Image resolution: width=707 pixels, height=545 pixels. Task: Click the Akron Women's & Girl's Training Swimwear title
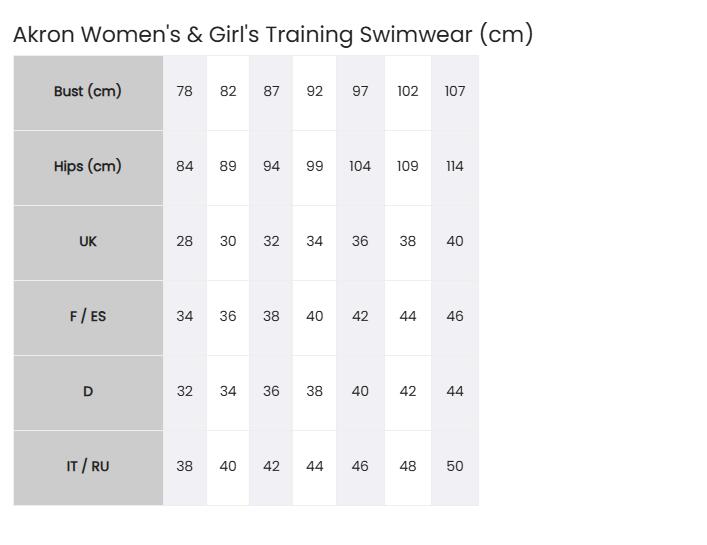273,35
